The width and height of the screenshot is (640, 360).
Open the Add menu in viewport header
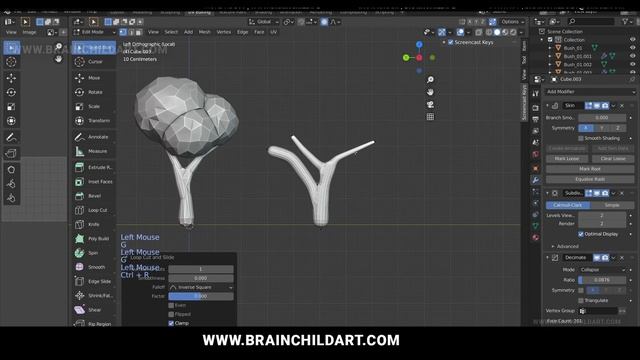pyautogui.click(x=188, y=32)
